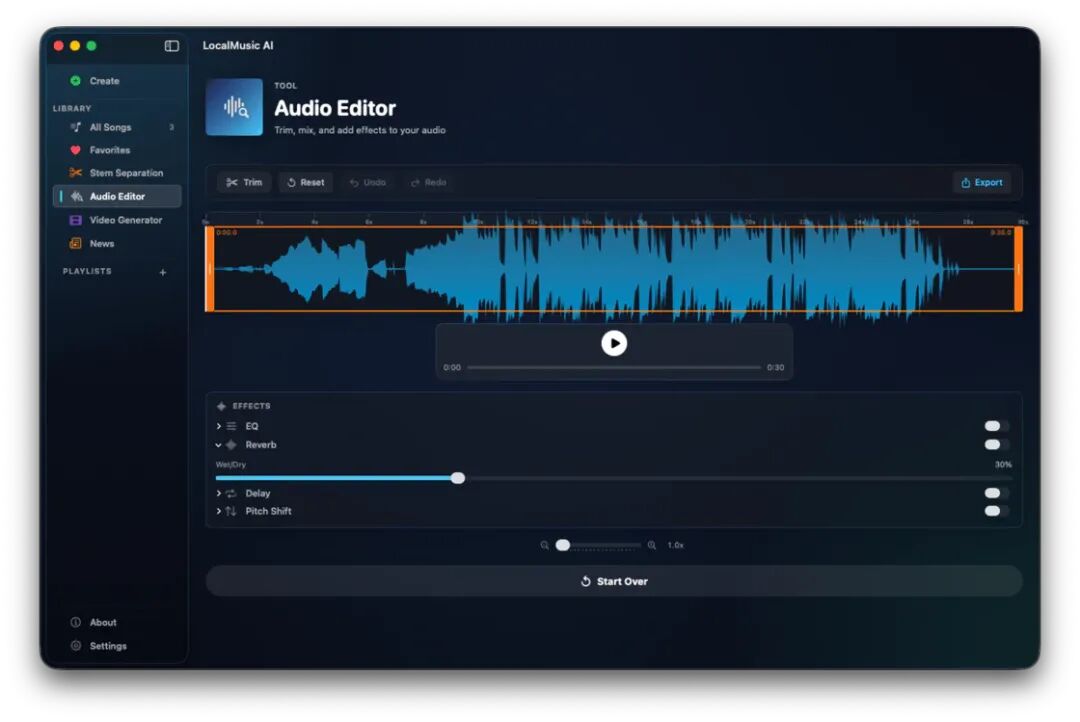The width and height of the screenshot is (1080, 722).
Task: Click the playback progress bar
Action: pos(614,367)
